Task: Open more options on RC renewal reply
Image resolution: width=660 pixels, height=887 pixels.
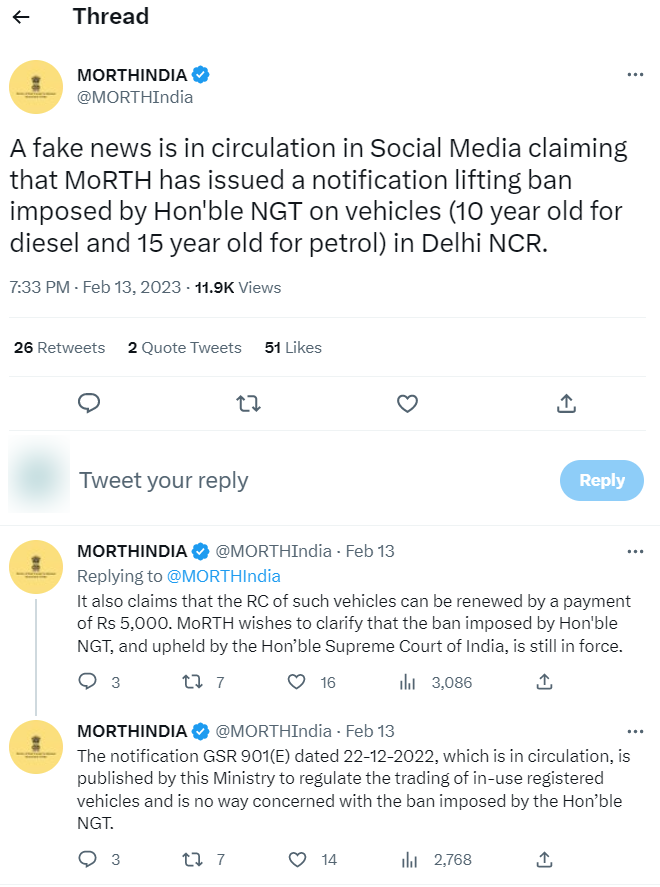Action: click(x=634, y=551)
